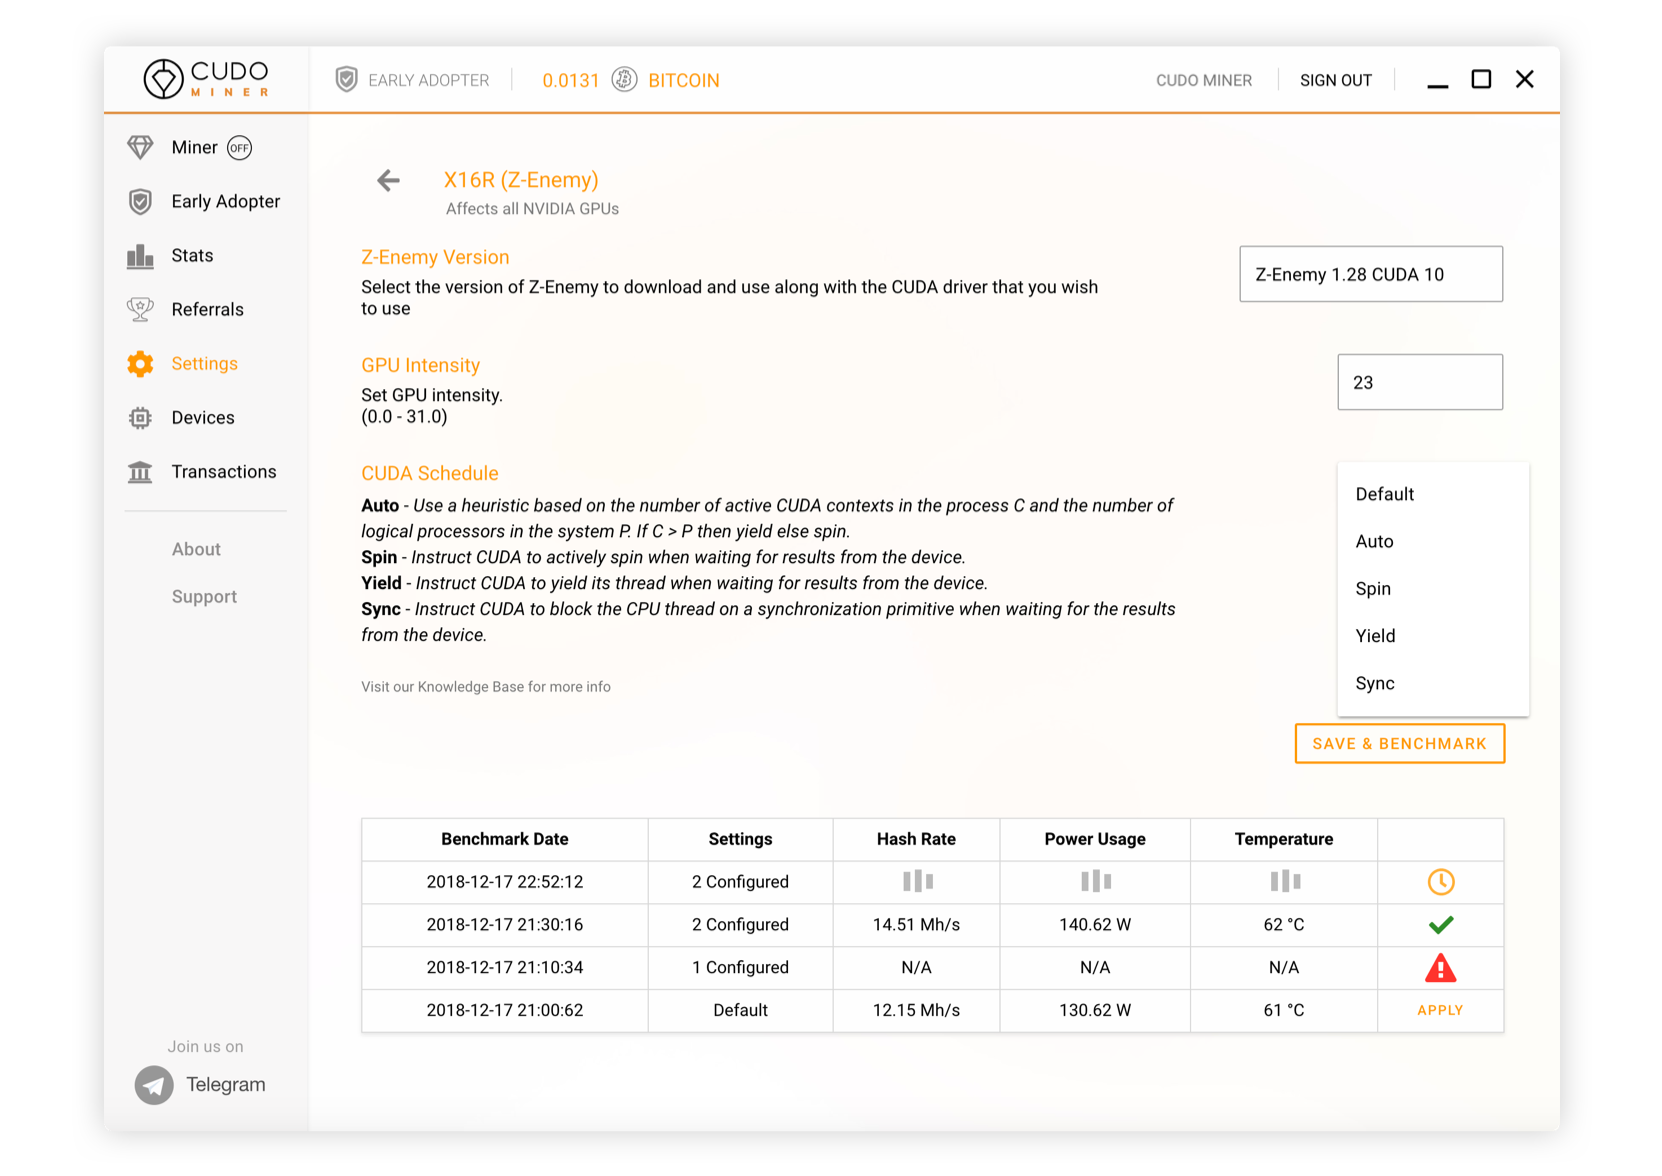Maximize the Cudo Miner window
1662x1176 pixels.
(1481, 79)
